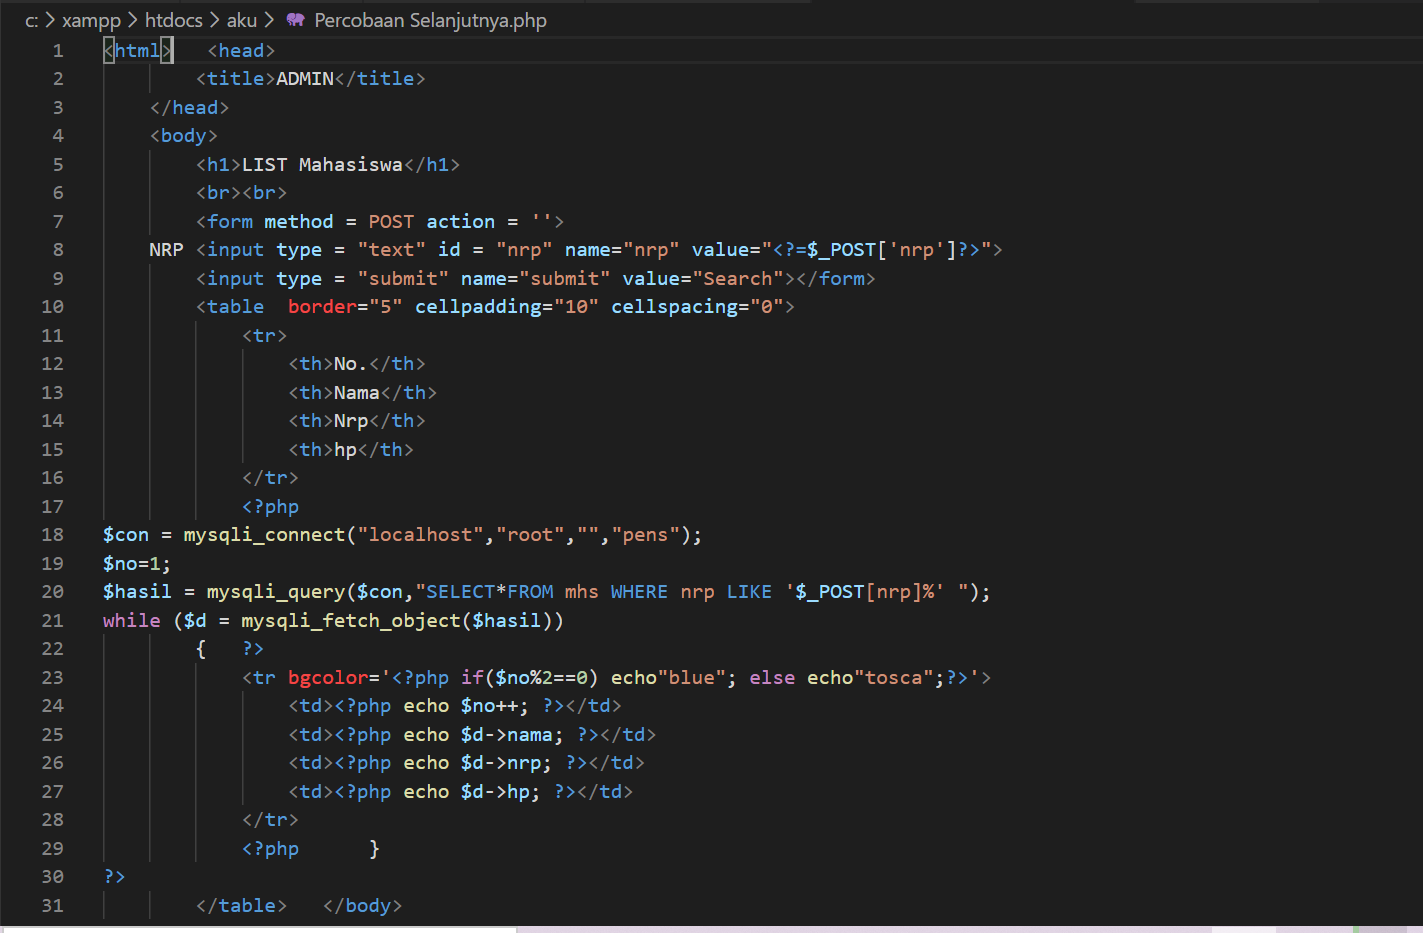Click the "LIST Mahasiswa" heading text

322,165
